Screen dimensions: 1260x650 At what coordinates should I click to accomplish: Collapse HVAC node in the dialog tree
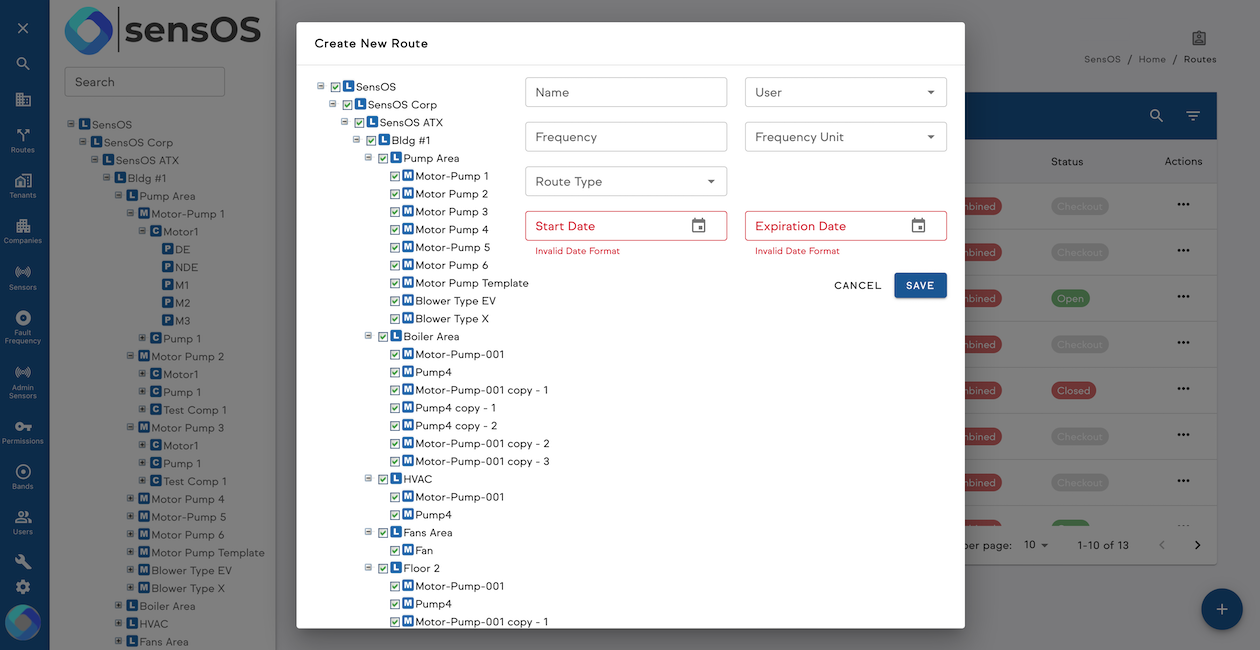coord(369,479)
